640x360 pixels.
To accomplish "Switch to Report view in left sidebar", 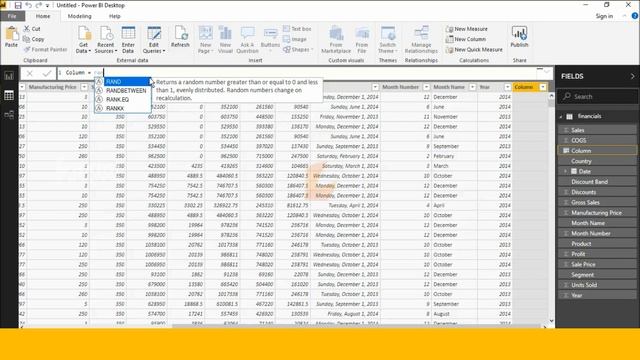I will [x=9, y=76].
